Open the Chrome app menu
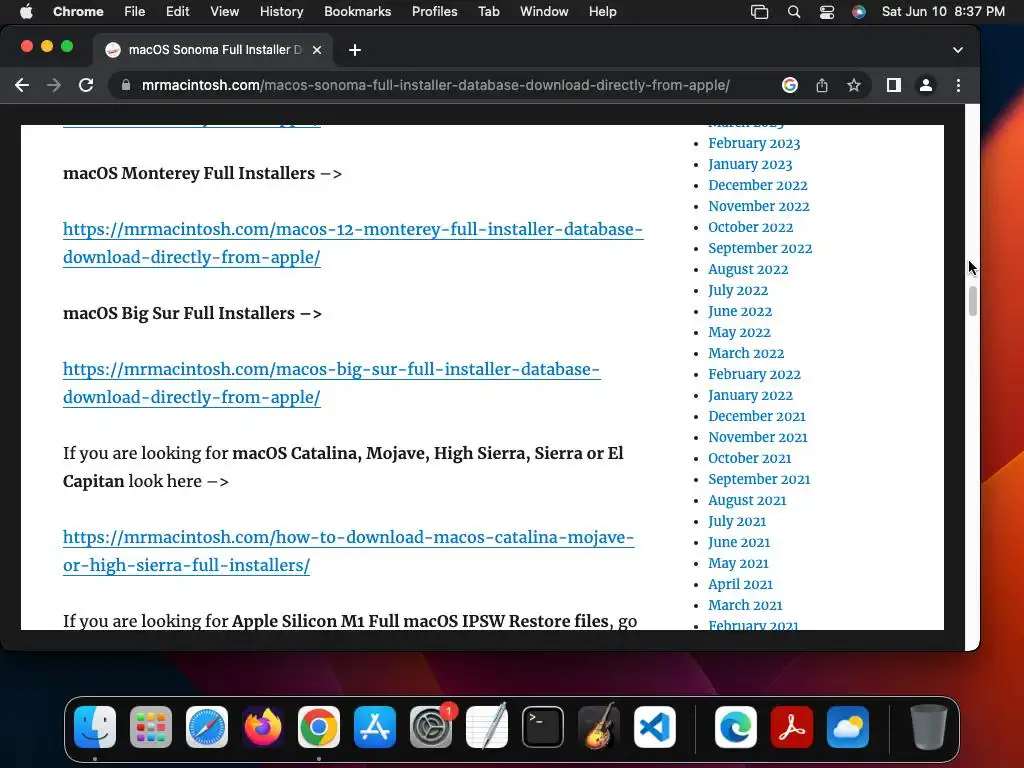Screen dimensions: 1024x768 pyautogui.click(x=78, y=12)
